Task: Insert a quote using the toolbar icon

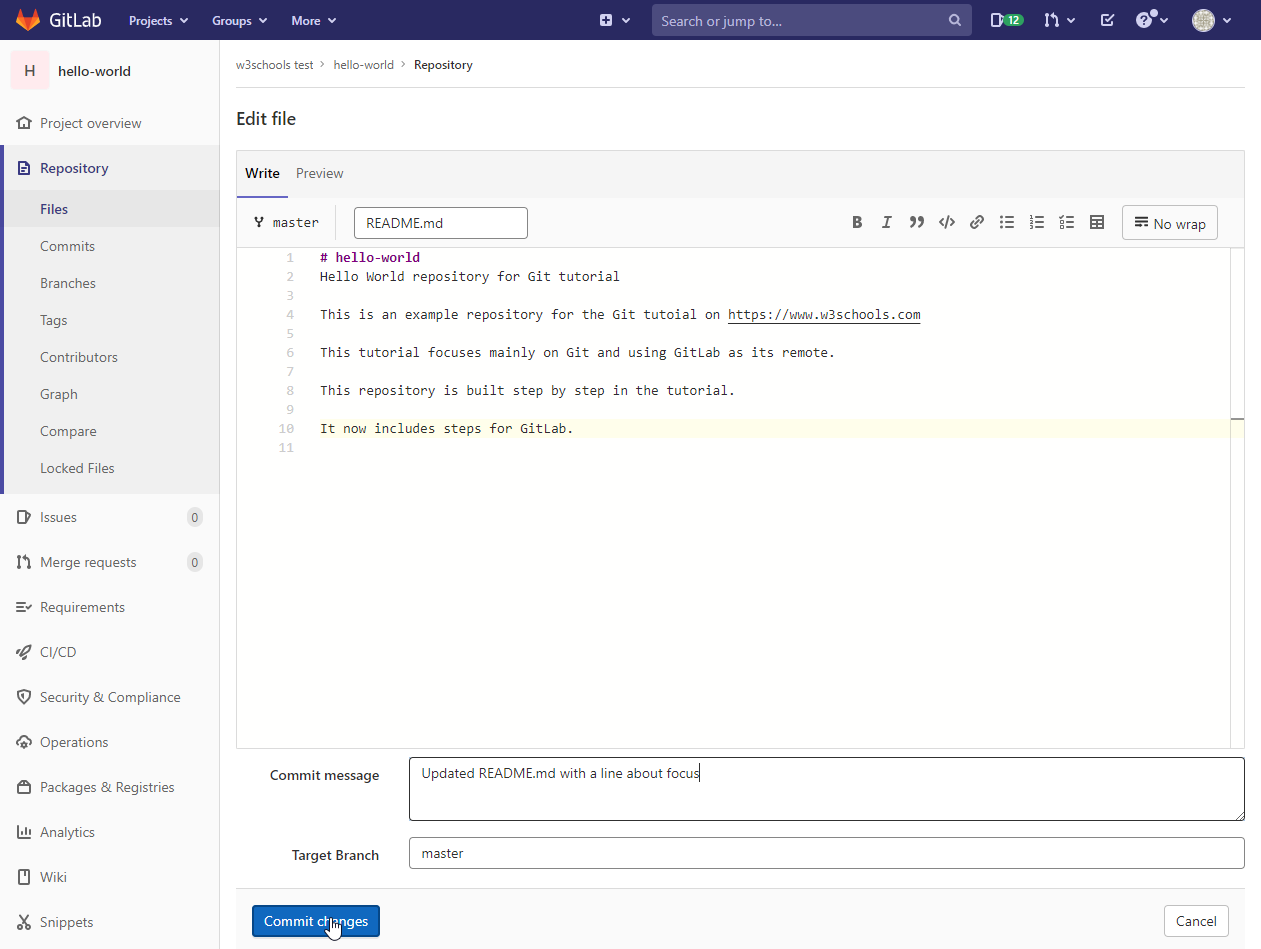Action: [x=916, y=223]
